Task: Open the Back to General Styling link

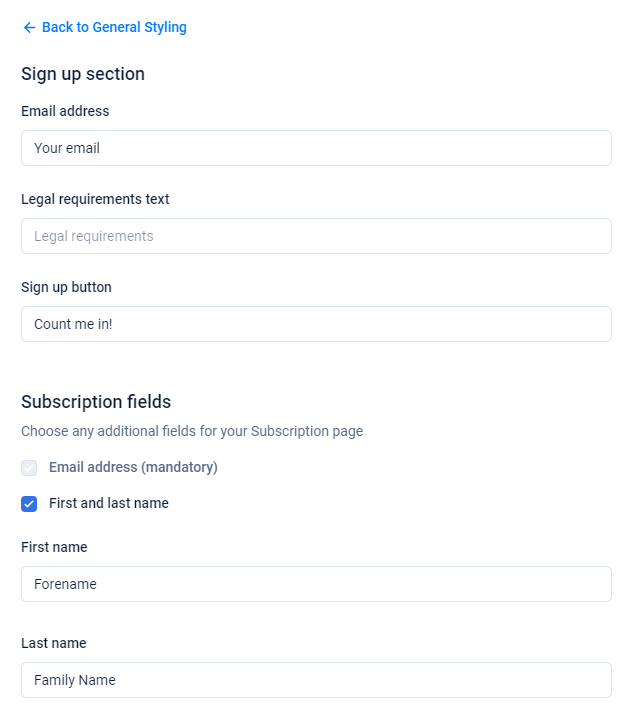Action: (114, 28)
